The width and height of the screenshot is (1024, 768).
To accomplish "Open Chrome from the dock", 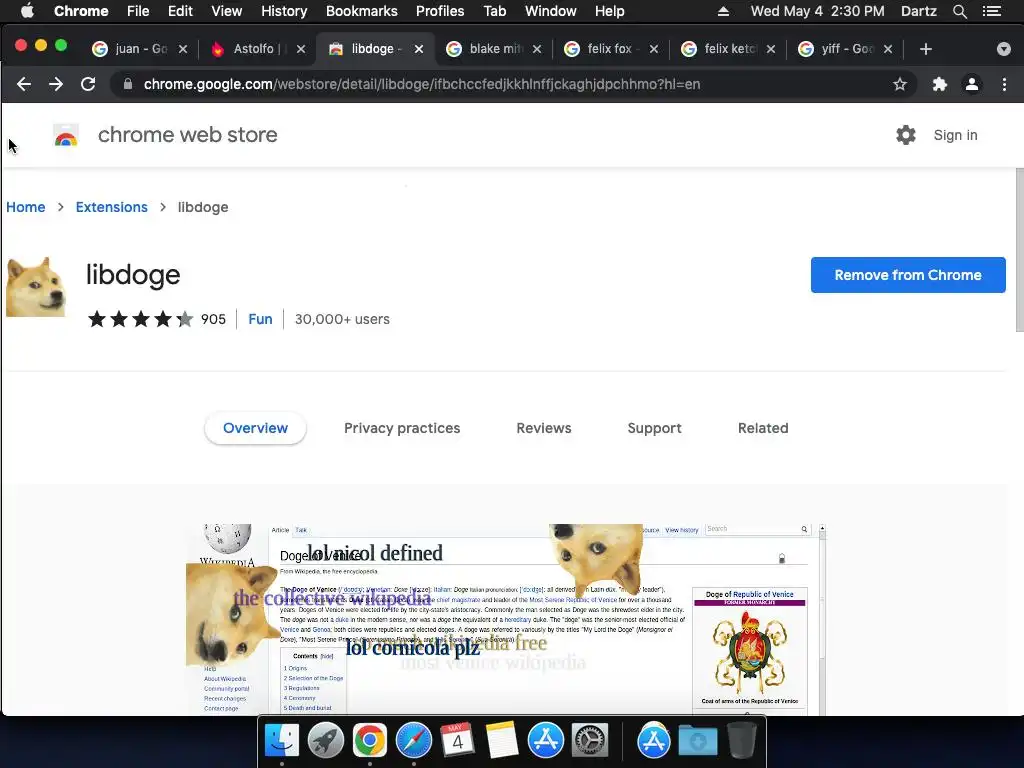I will [370, 741].
